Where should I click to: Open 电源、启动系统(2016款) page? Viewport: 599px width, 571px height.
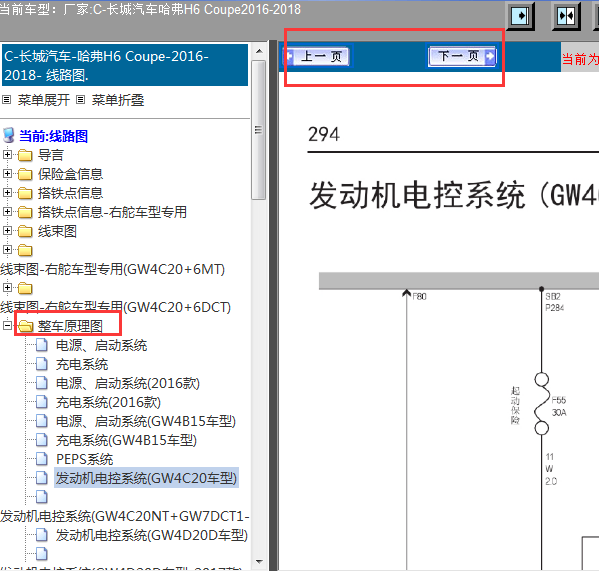[x=128, y=383]
